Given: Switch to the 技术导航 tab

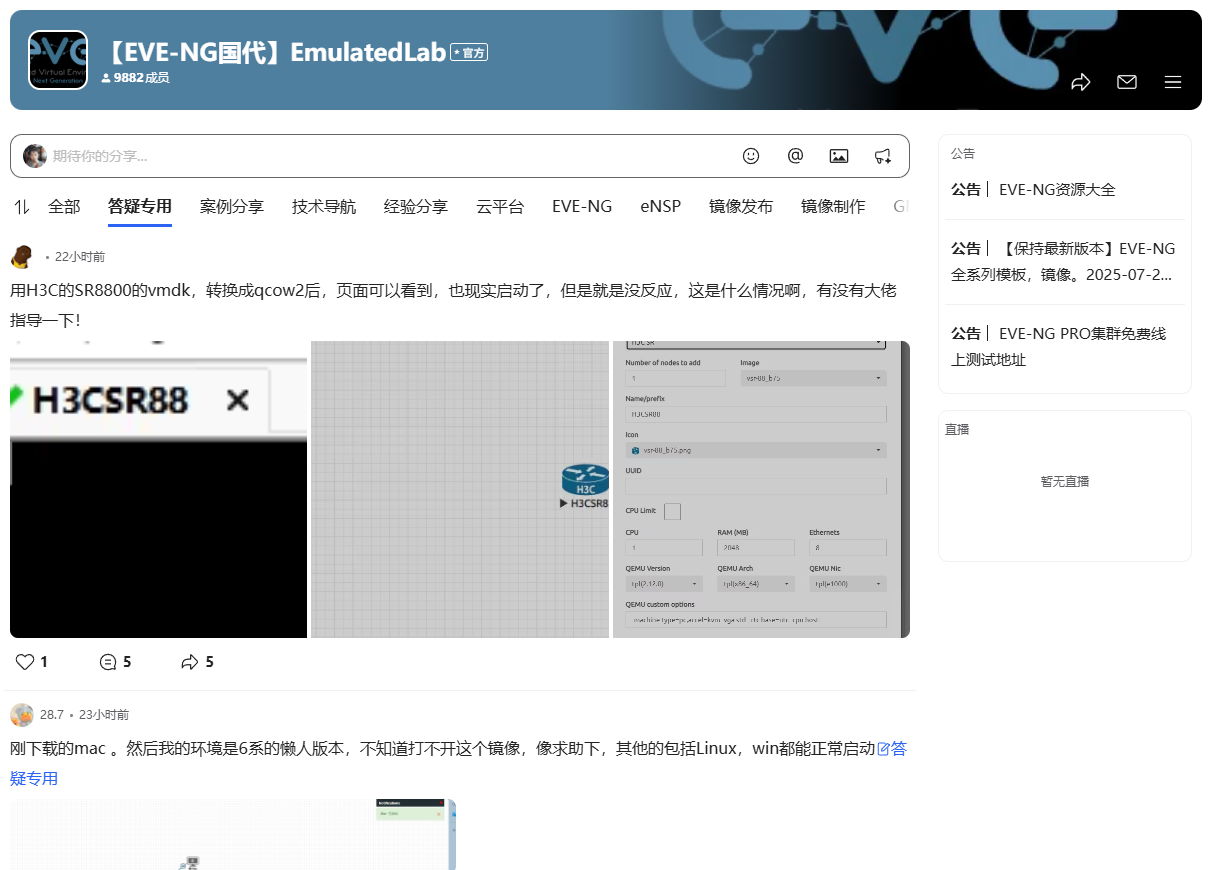Looking at the screenshot, I should [x=324, y=207].
